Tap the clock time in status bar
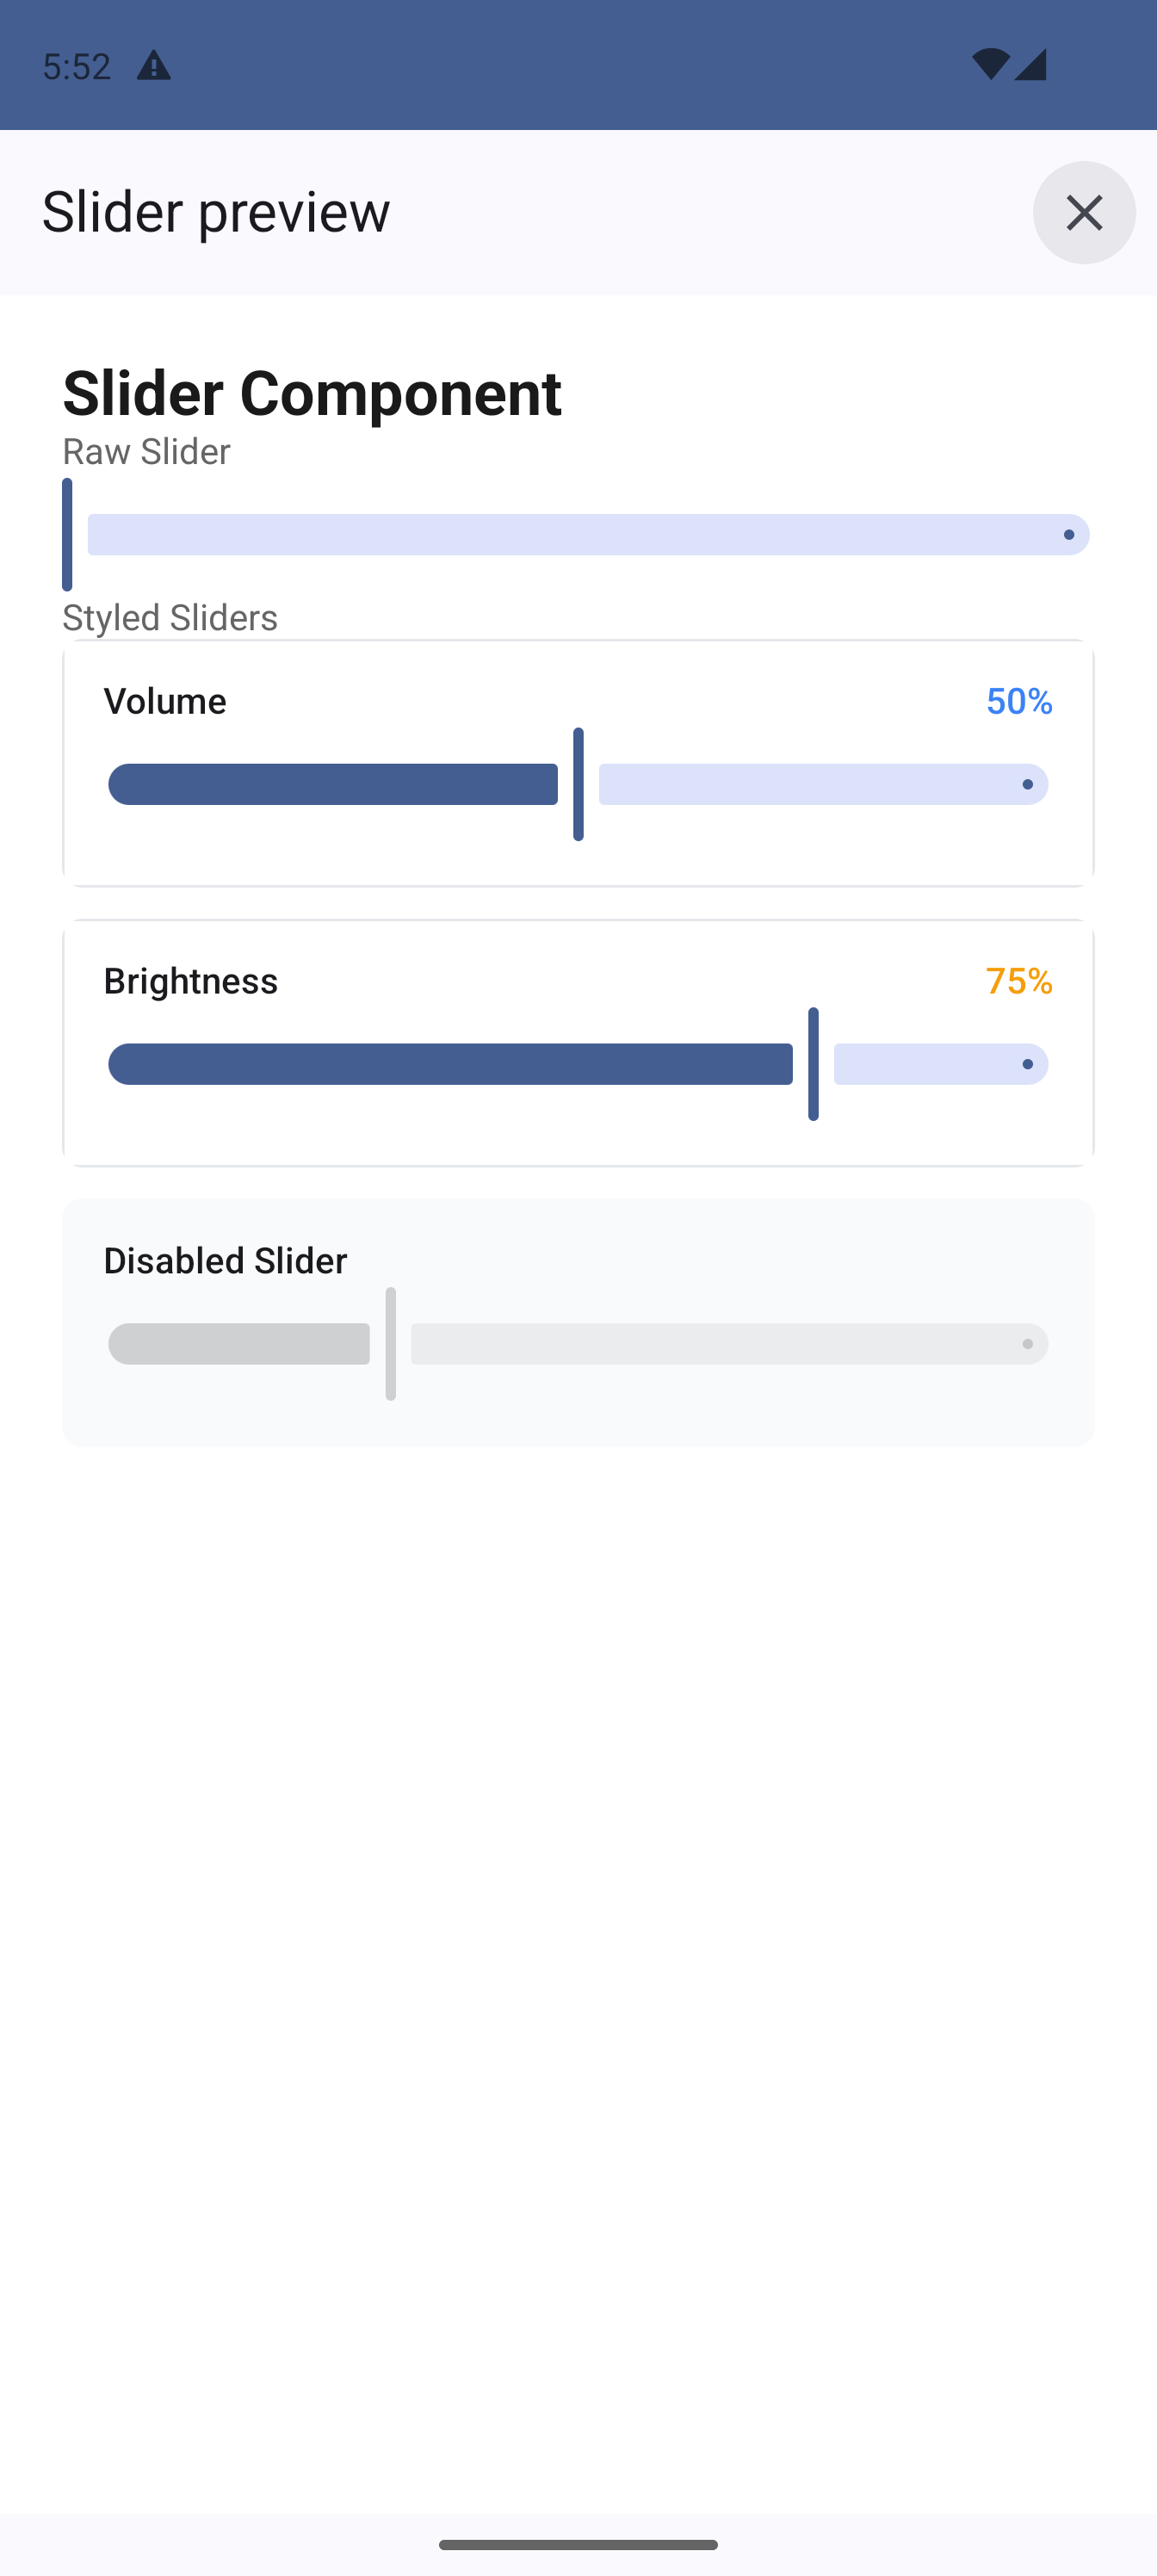 77,66
